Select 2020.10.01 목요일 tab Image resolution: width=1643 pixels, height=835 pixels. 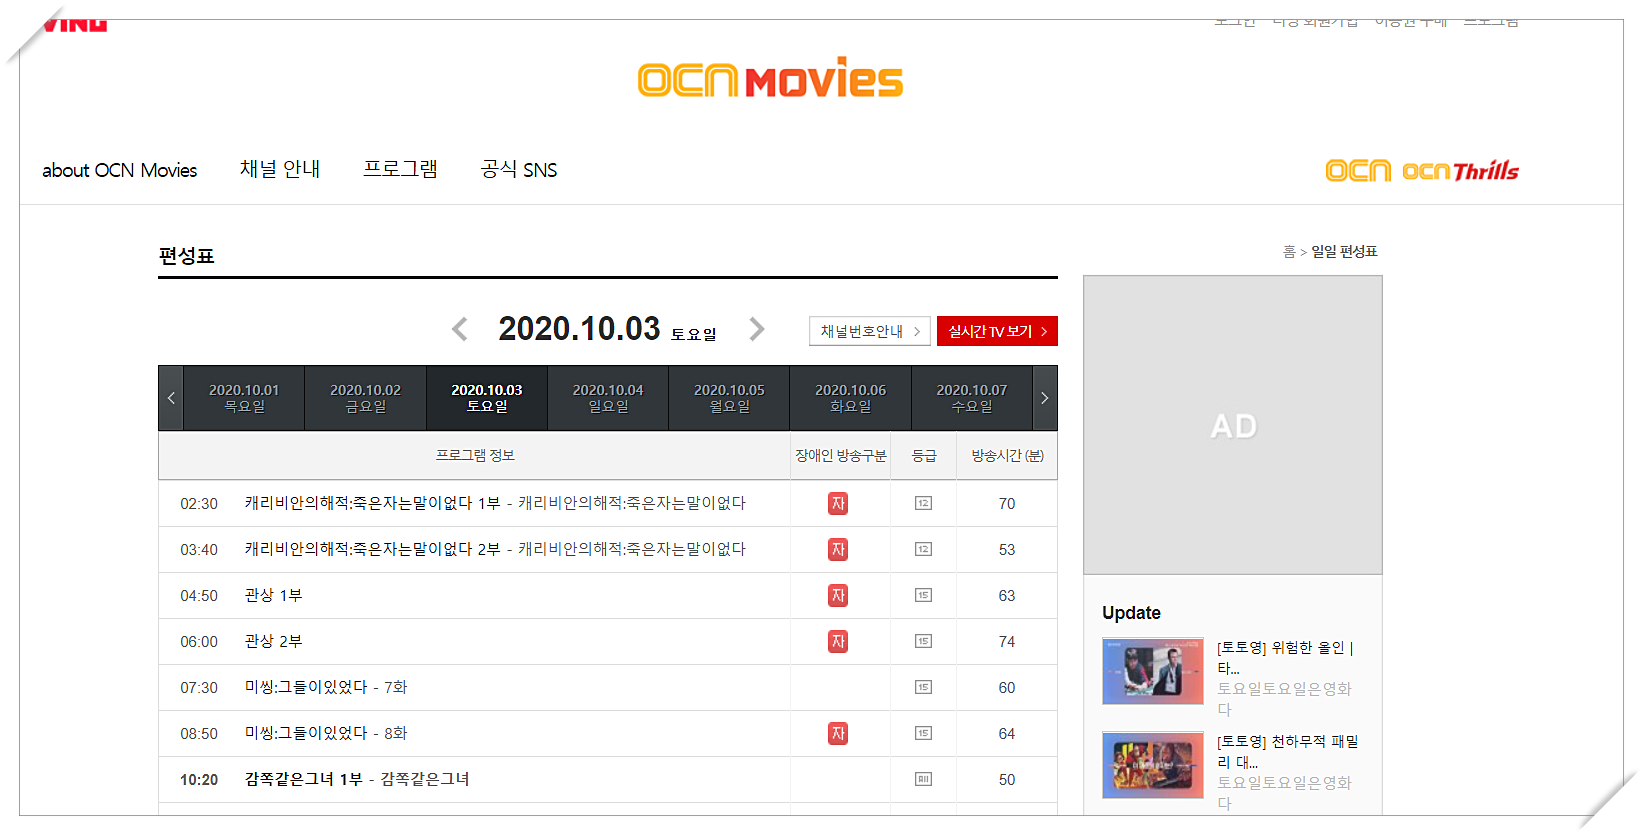[x=244, y=398]
